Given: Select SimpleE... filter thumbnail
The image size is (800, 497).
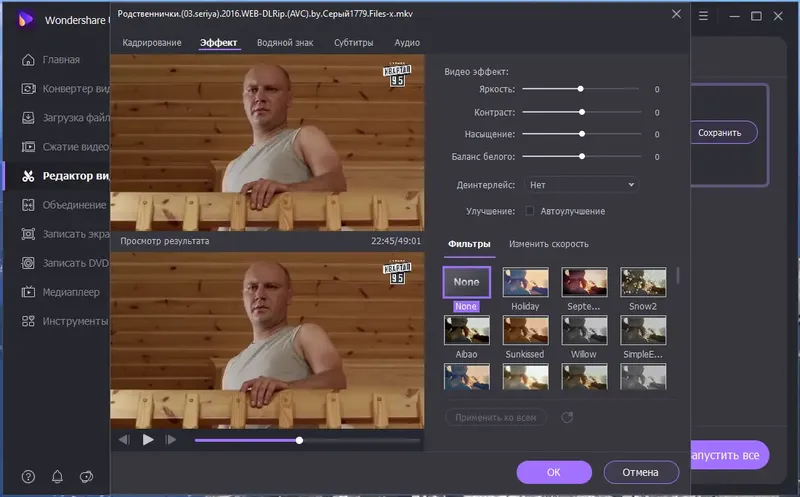Looking at the screenshot, I should coord(643,330).
